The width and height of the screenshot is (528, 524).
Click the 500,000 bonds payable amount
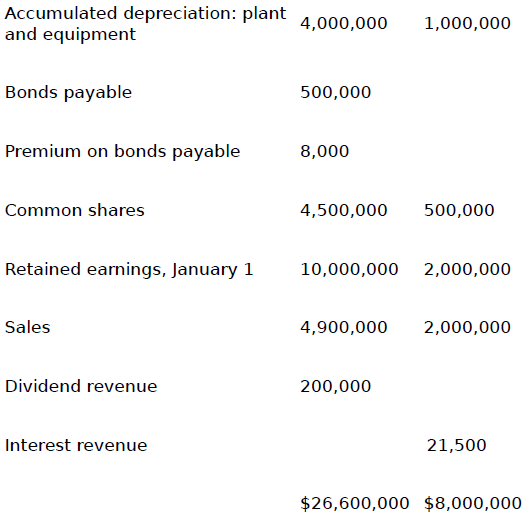(336, 92)
